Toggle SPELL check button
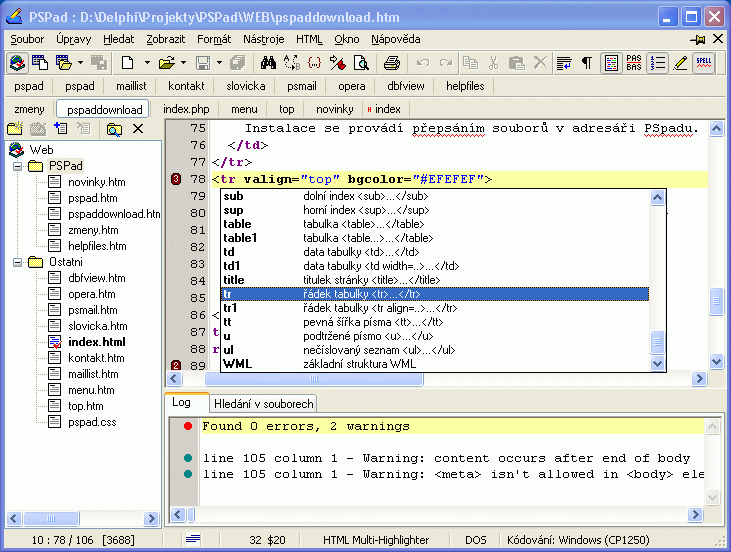The width and height of the screenshot is (731, 552). pyautogui.click(x=704, y=62)
